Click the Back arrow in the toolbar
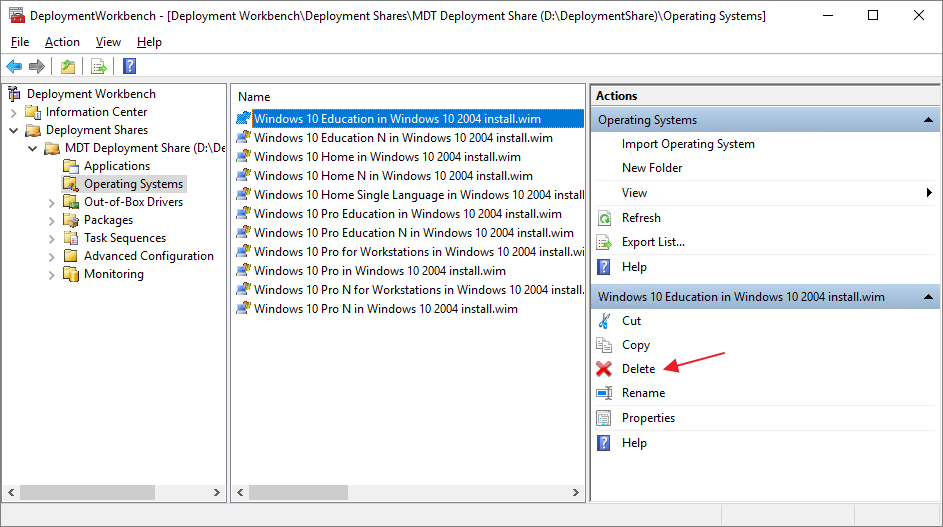 [x=14, y=67]
